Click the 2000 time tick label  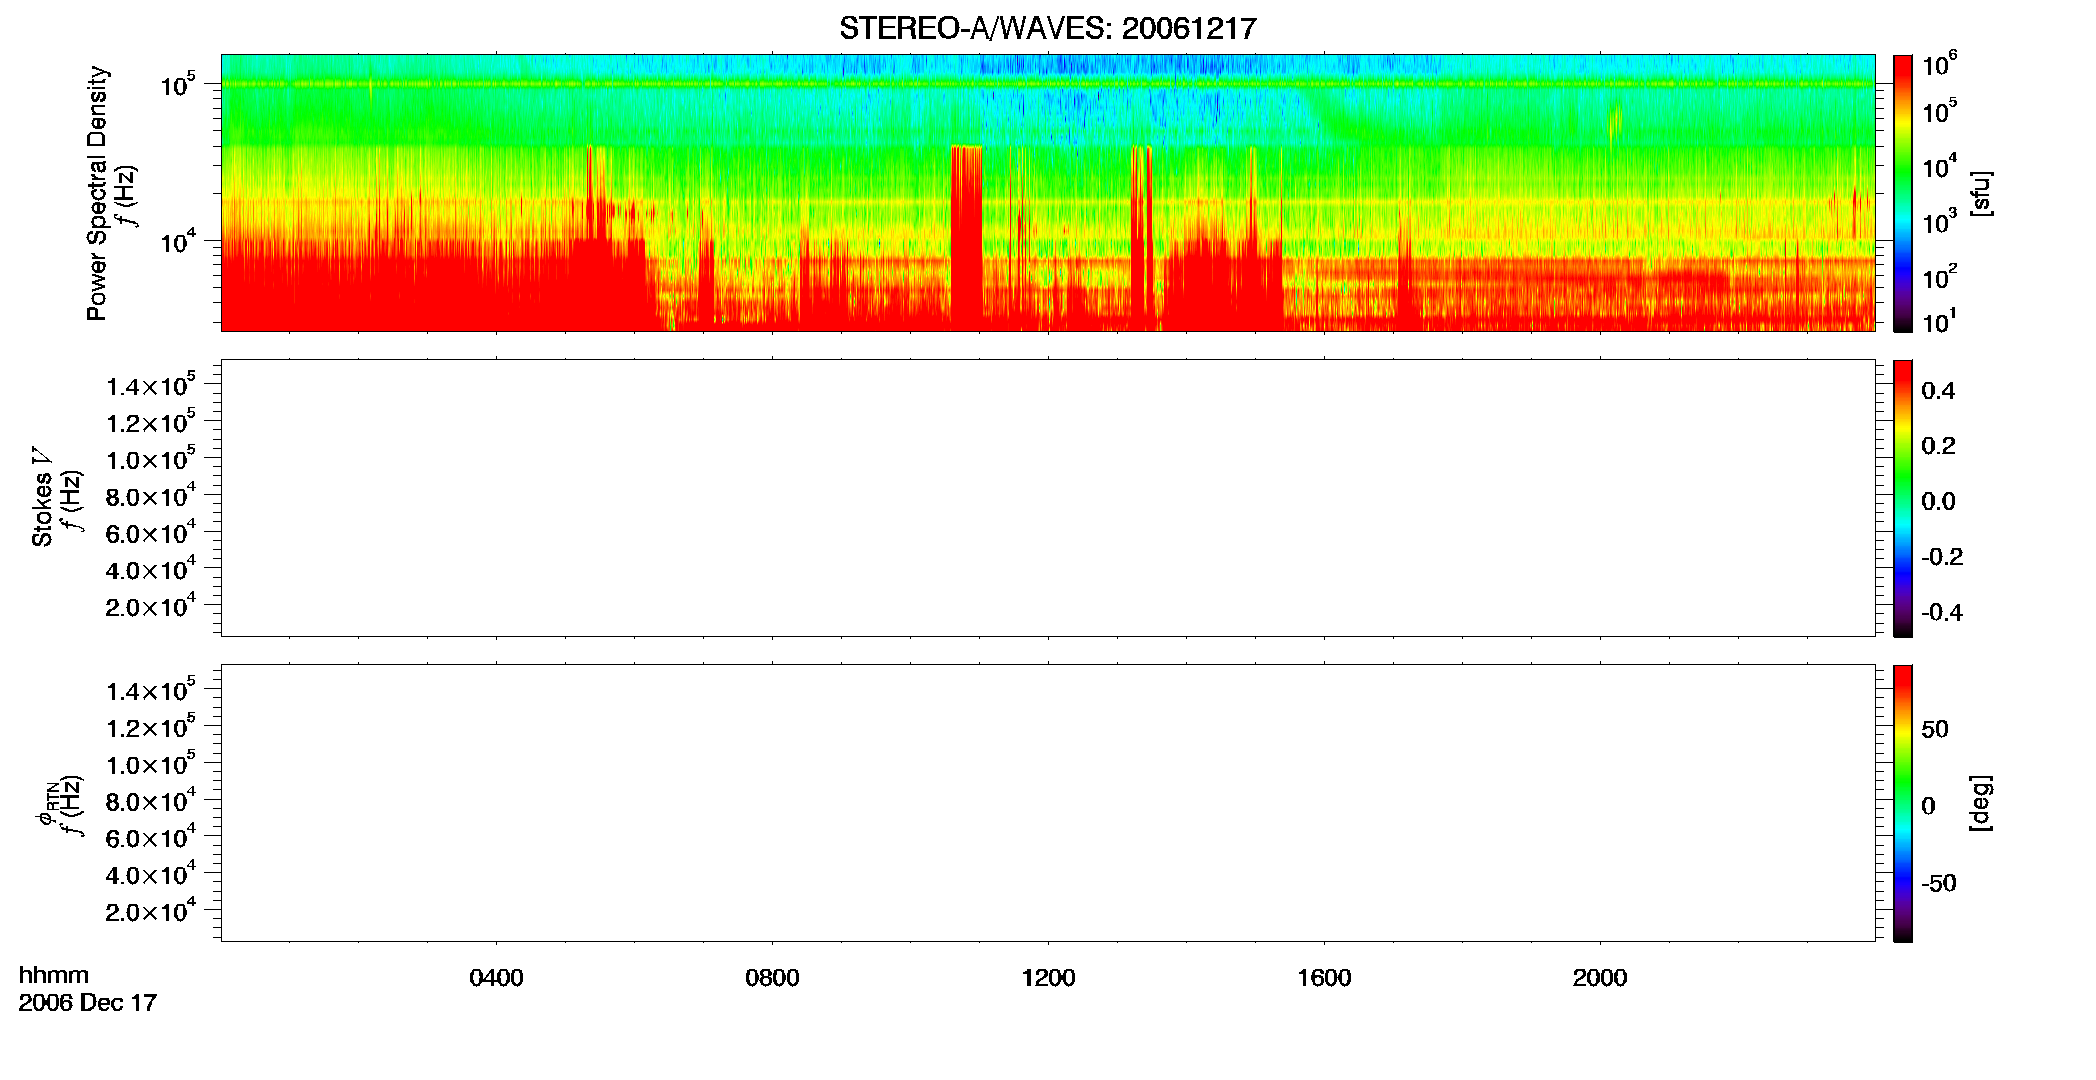1600,978
